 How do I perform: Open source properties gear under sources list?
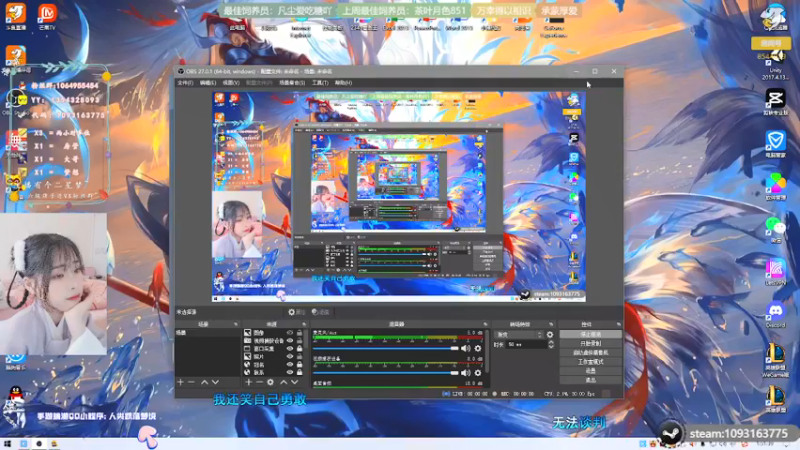pos(270,382)
